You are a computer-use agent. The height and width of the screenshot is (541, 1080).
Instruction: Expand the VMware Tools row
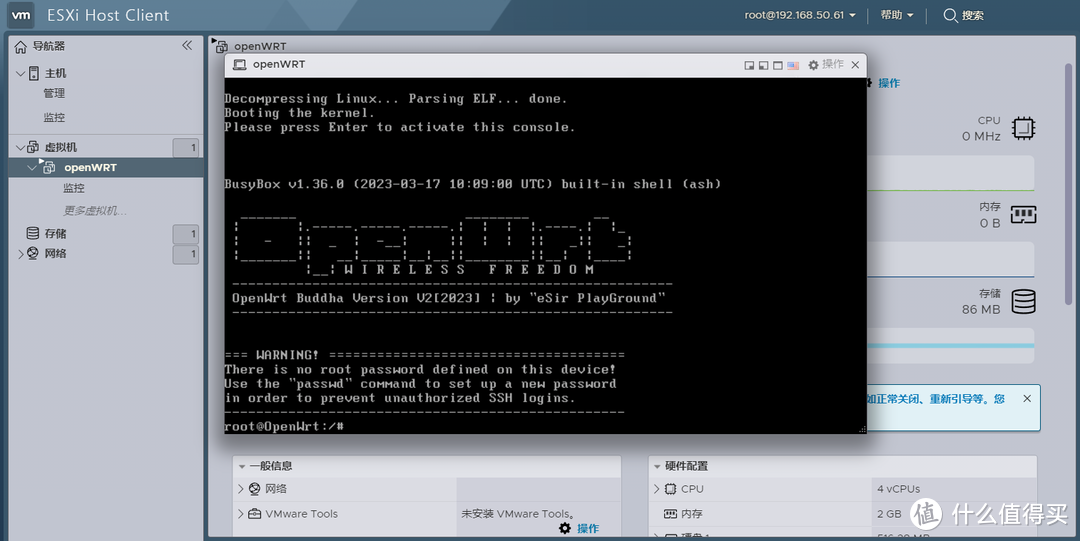[240, 514]
